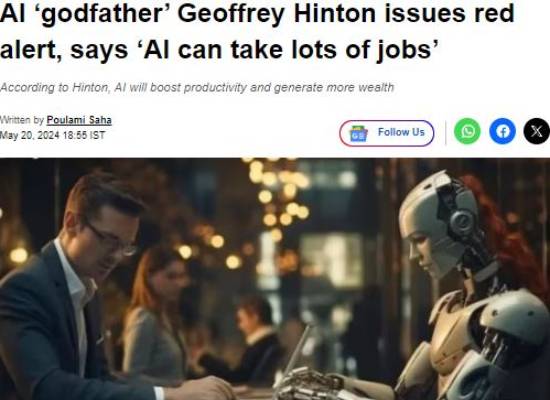Viewport: 550px width, 400px height.
Task: Share the article on X
Action: click(537, 131)
